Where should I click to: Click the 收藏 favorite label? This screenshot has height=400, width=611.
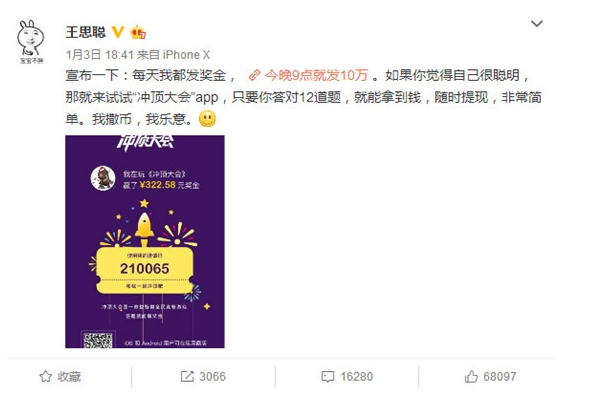69,377
